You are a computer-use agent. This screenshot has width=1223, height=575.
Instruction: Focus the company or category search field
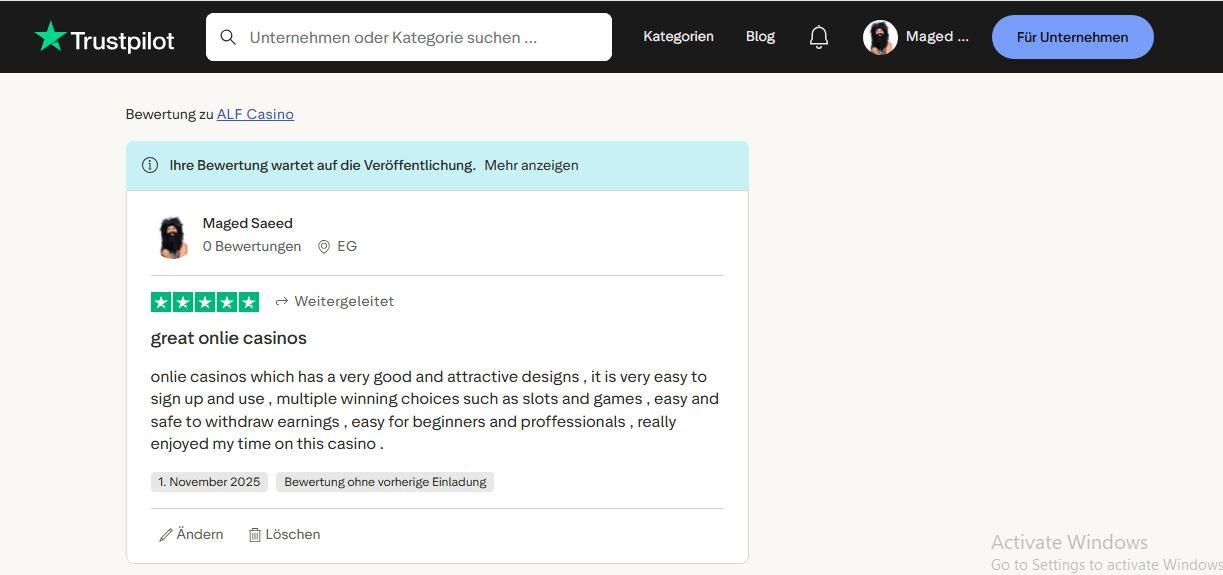[x=420, y=37]
